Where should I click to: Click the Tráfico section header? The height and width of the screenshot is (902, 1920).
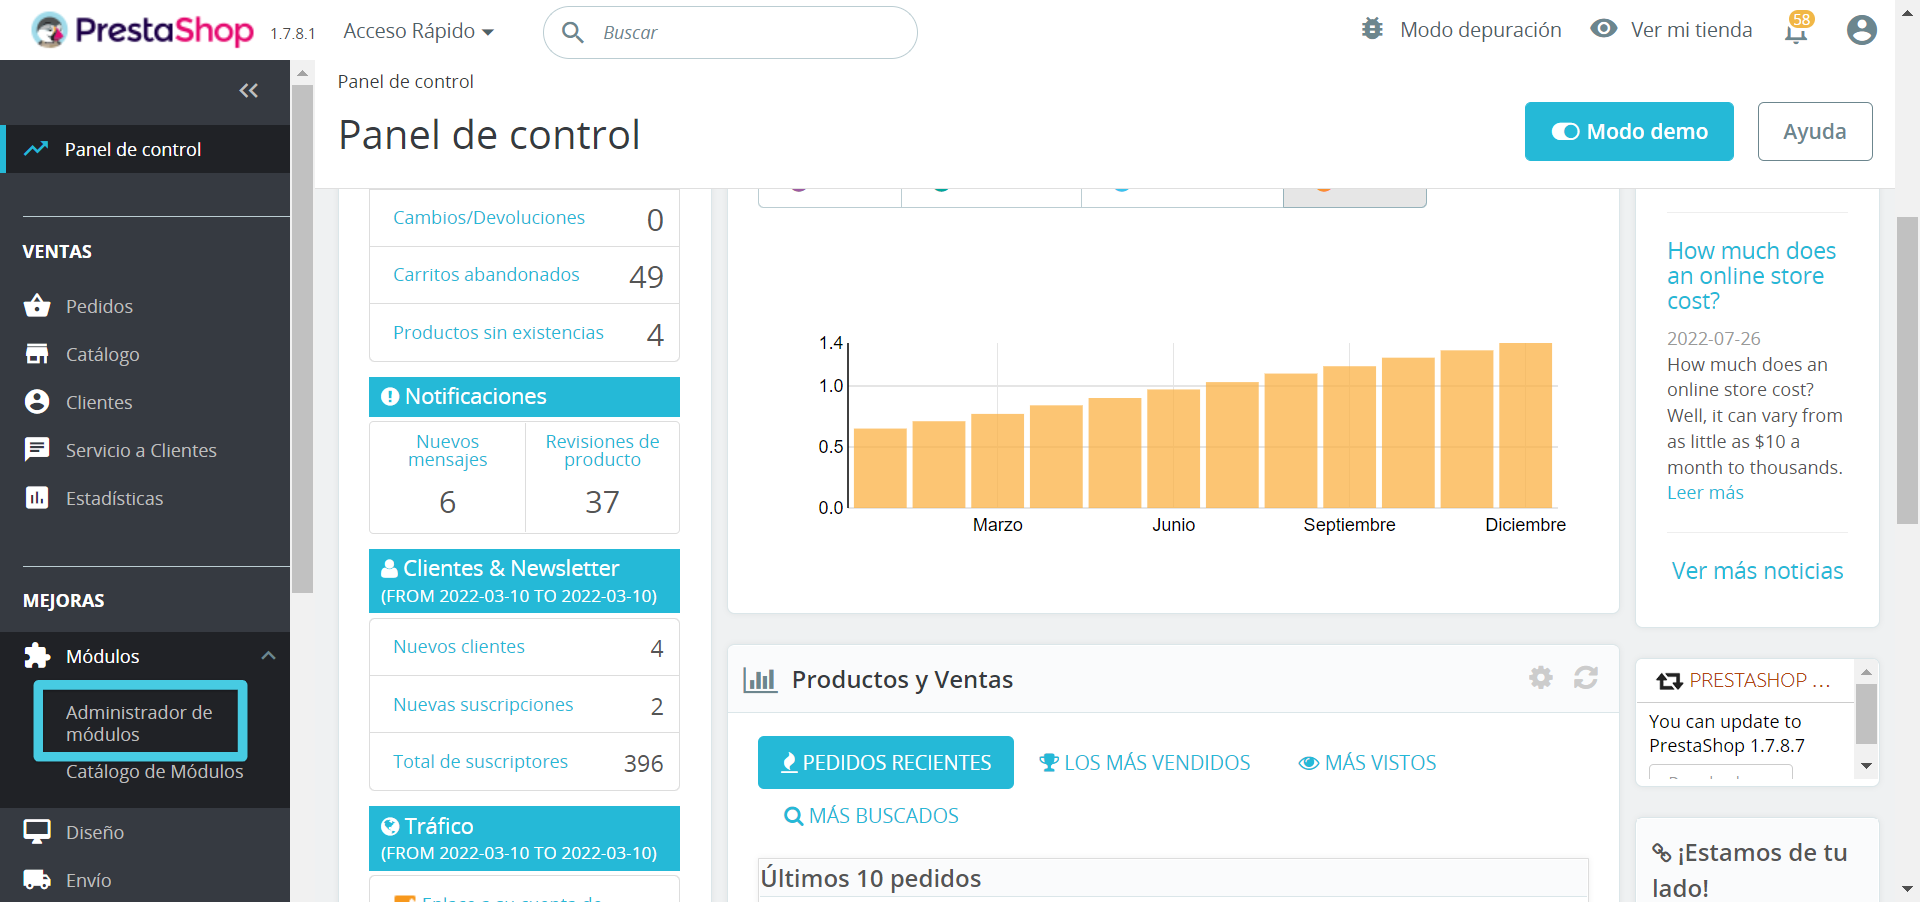[x=524, y=838]
